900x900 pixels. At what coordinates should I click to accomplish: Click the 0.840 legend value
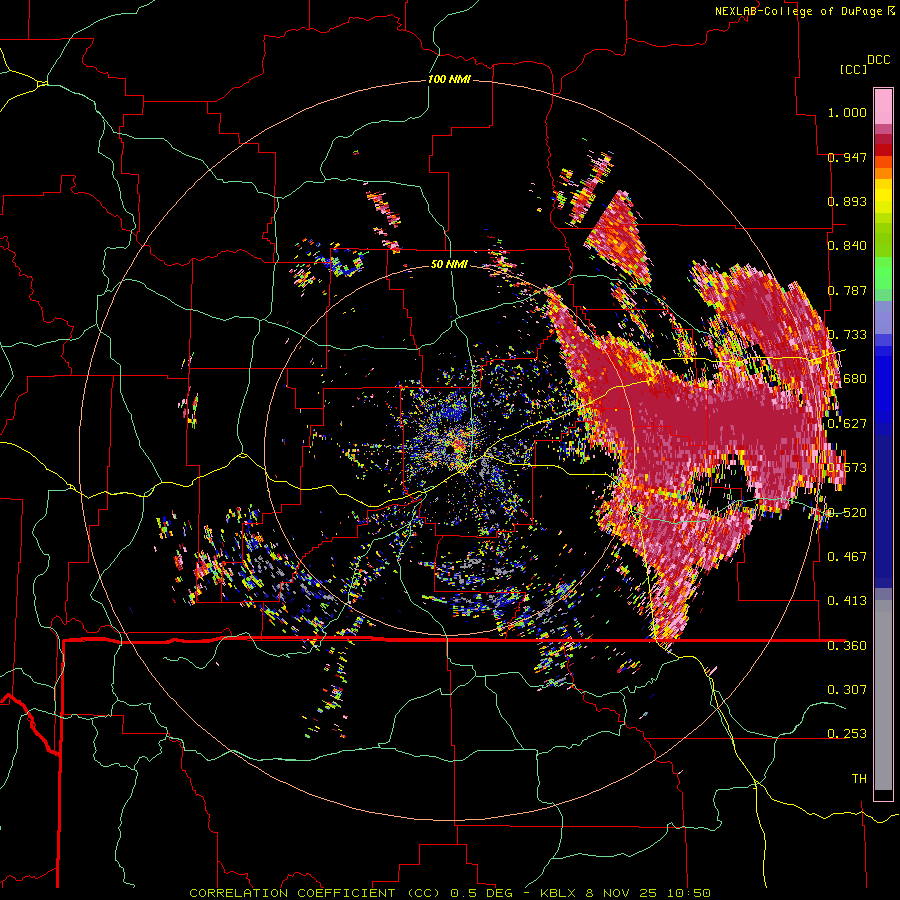point(847,246)
